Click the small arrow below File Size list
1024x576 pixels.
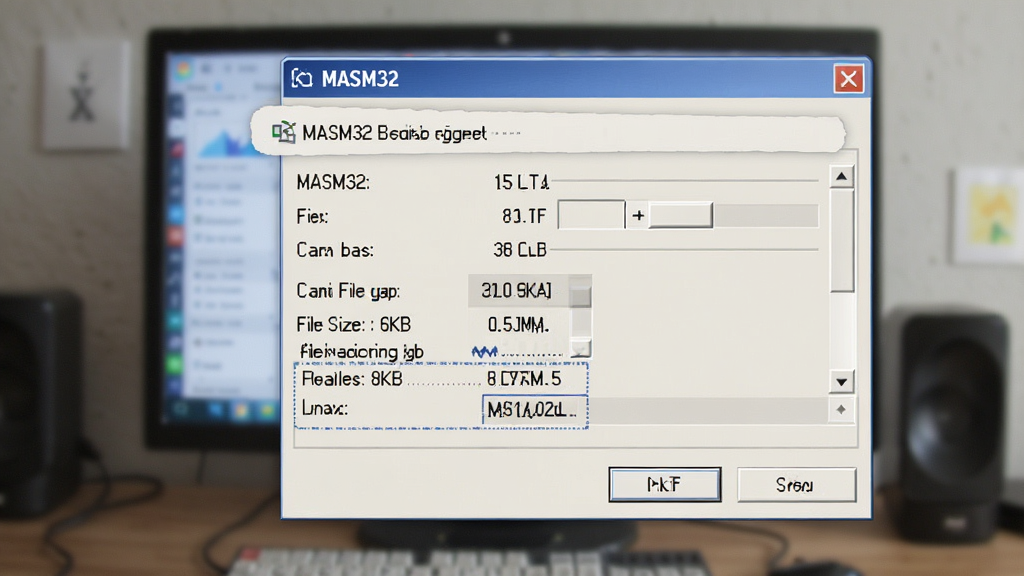[x=581, y=349]
